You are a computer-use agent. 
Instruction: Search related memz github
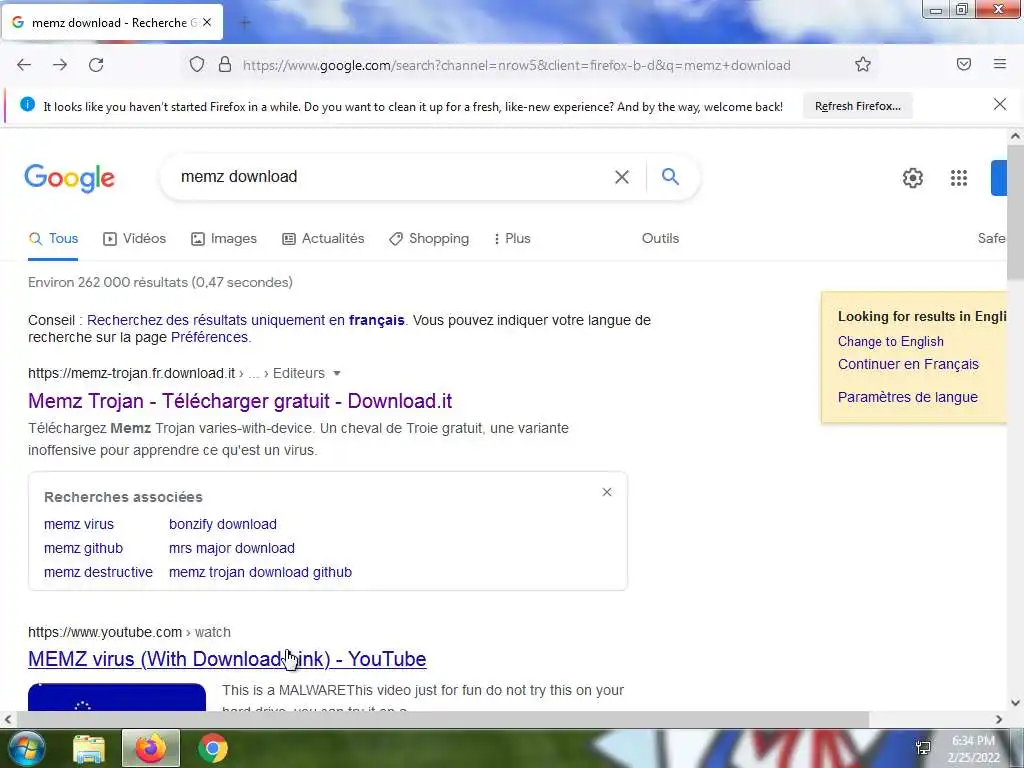(84, 549)
